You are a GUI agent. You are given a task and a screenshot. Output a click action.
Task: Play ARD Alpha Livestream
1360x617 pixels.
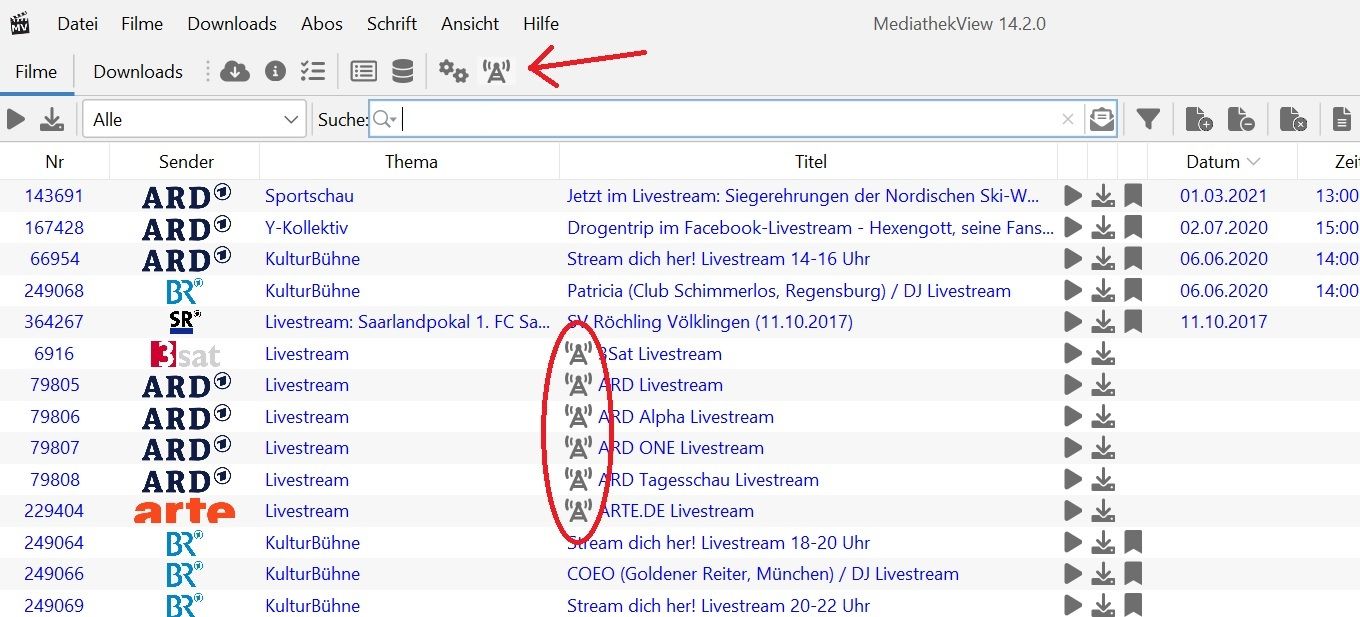tap(1073, 416)
